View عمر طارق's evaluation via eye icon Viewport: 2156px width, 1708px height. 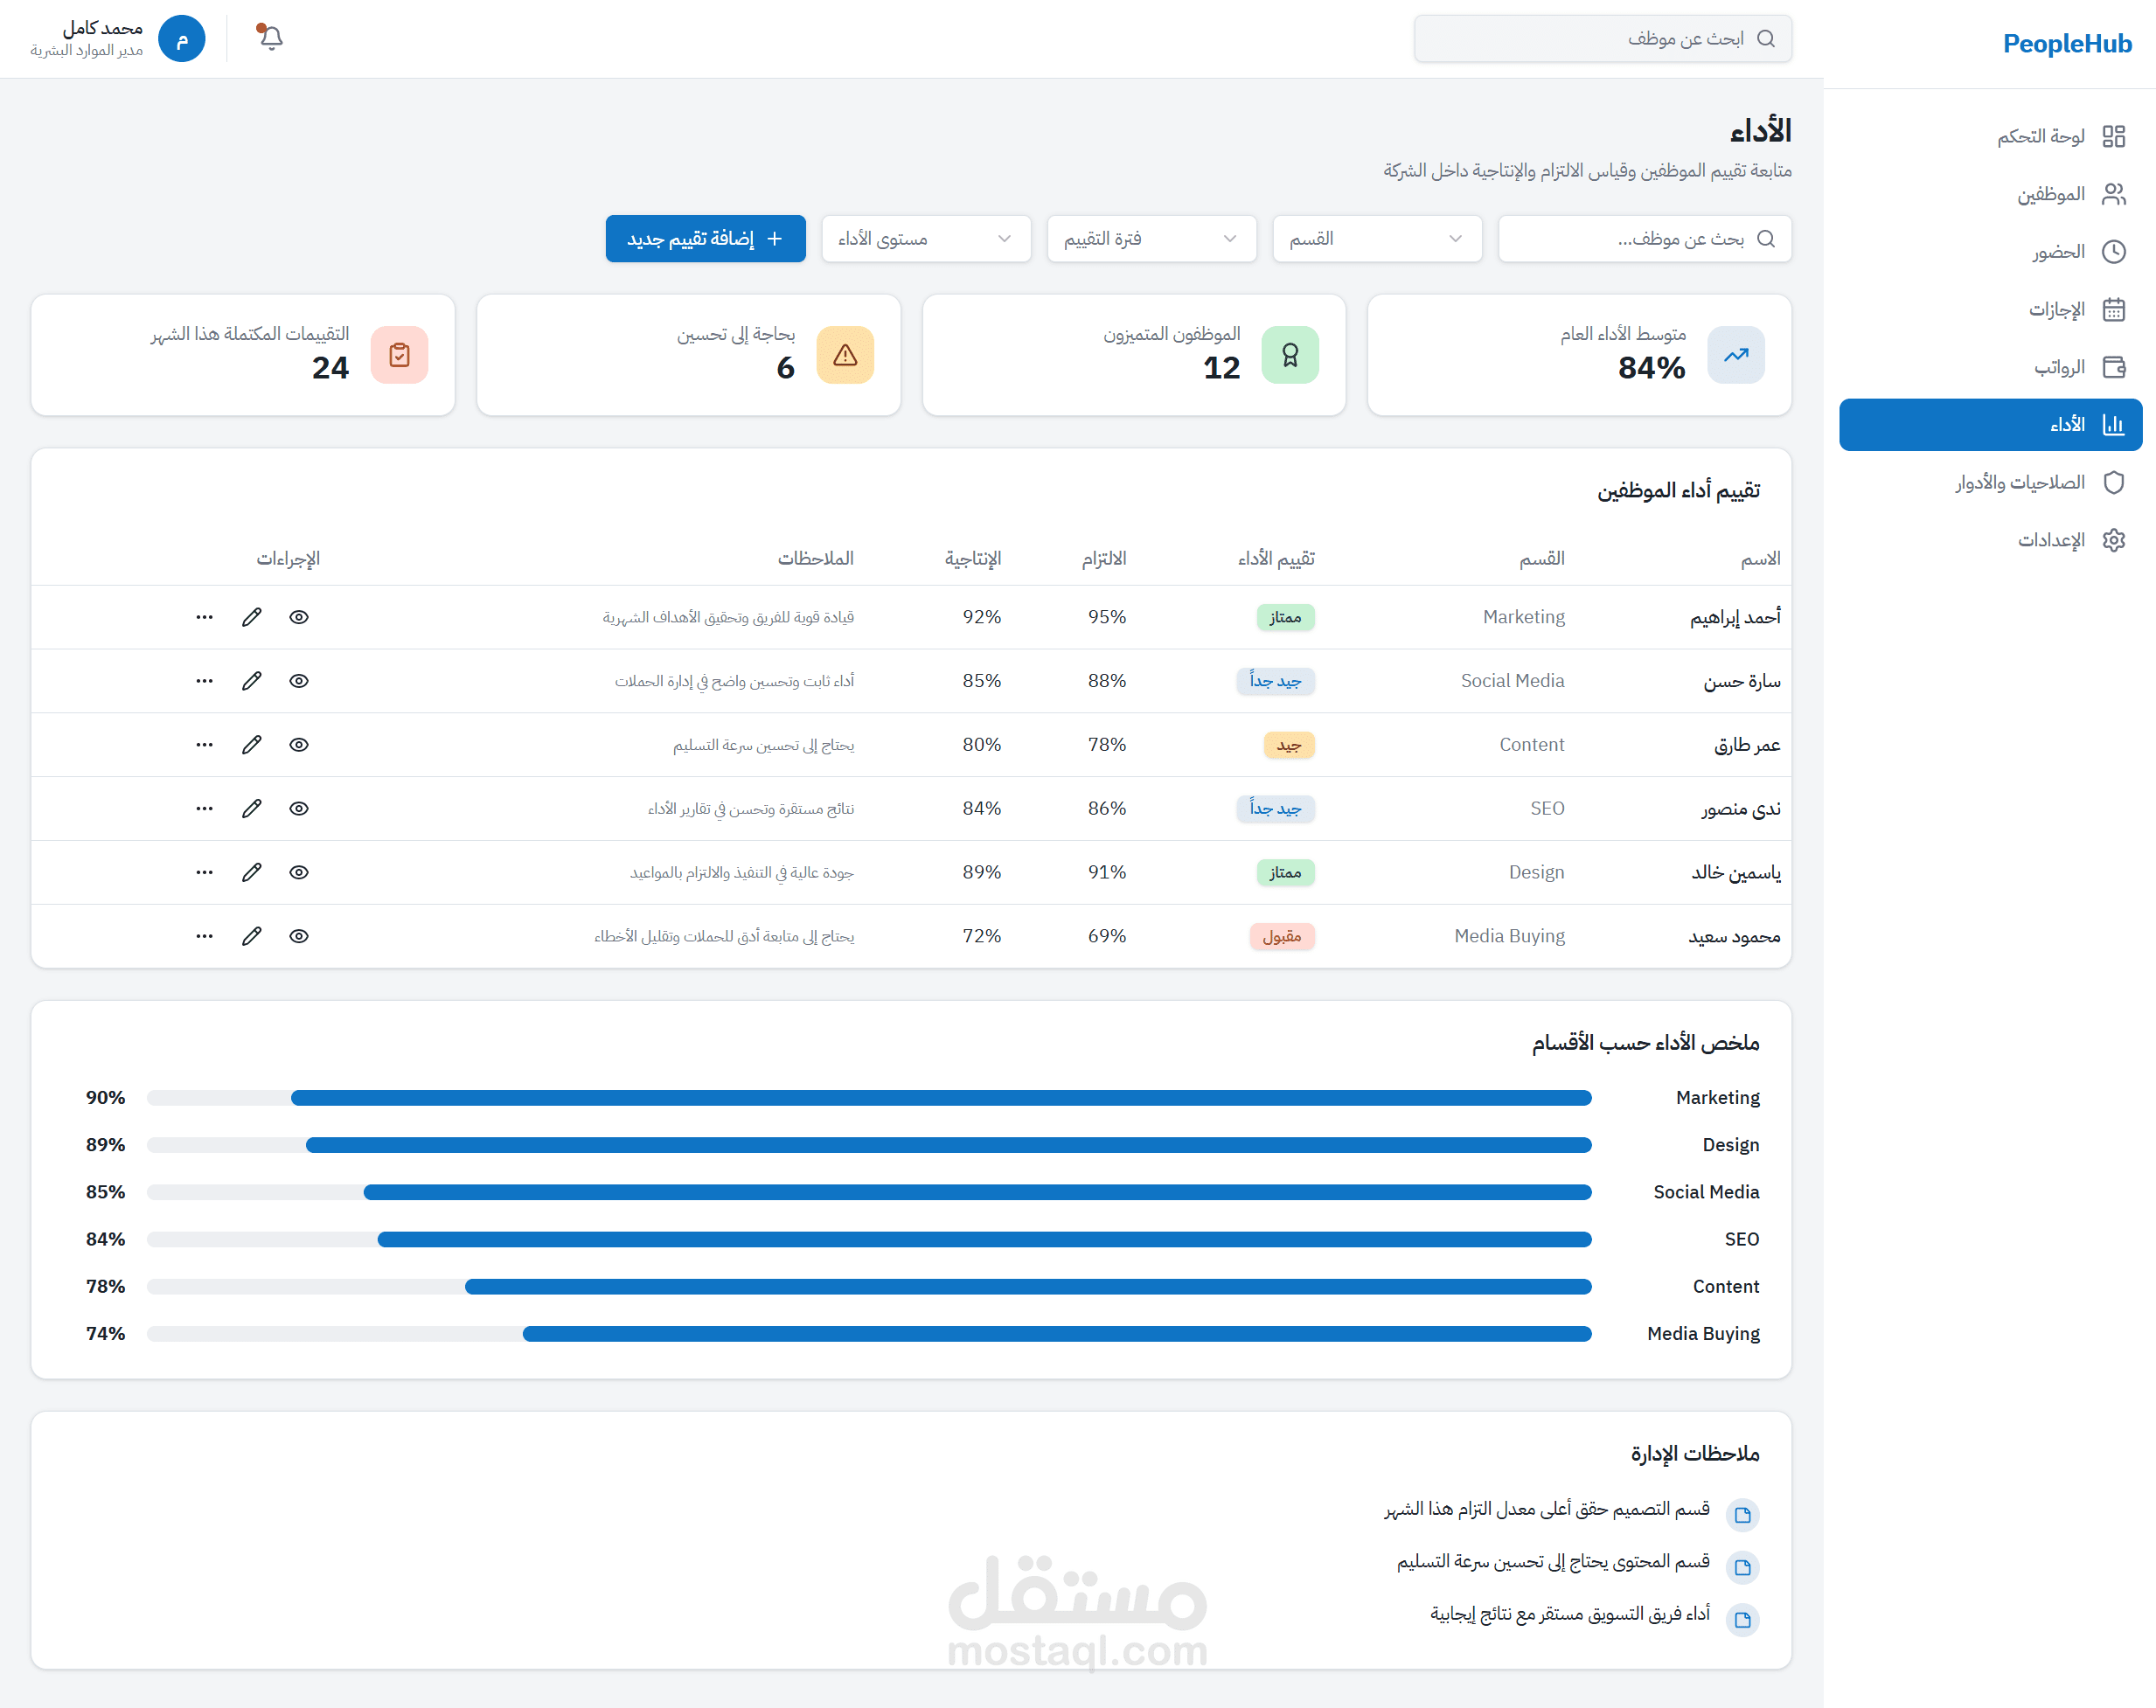299,745
